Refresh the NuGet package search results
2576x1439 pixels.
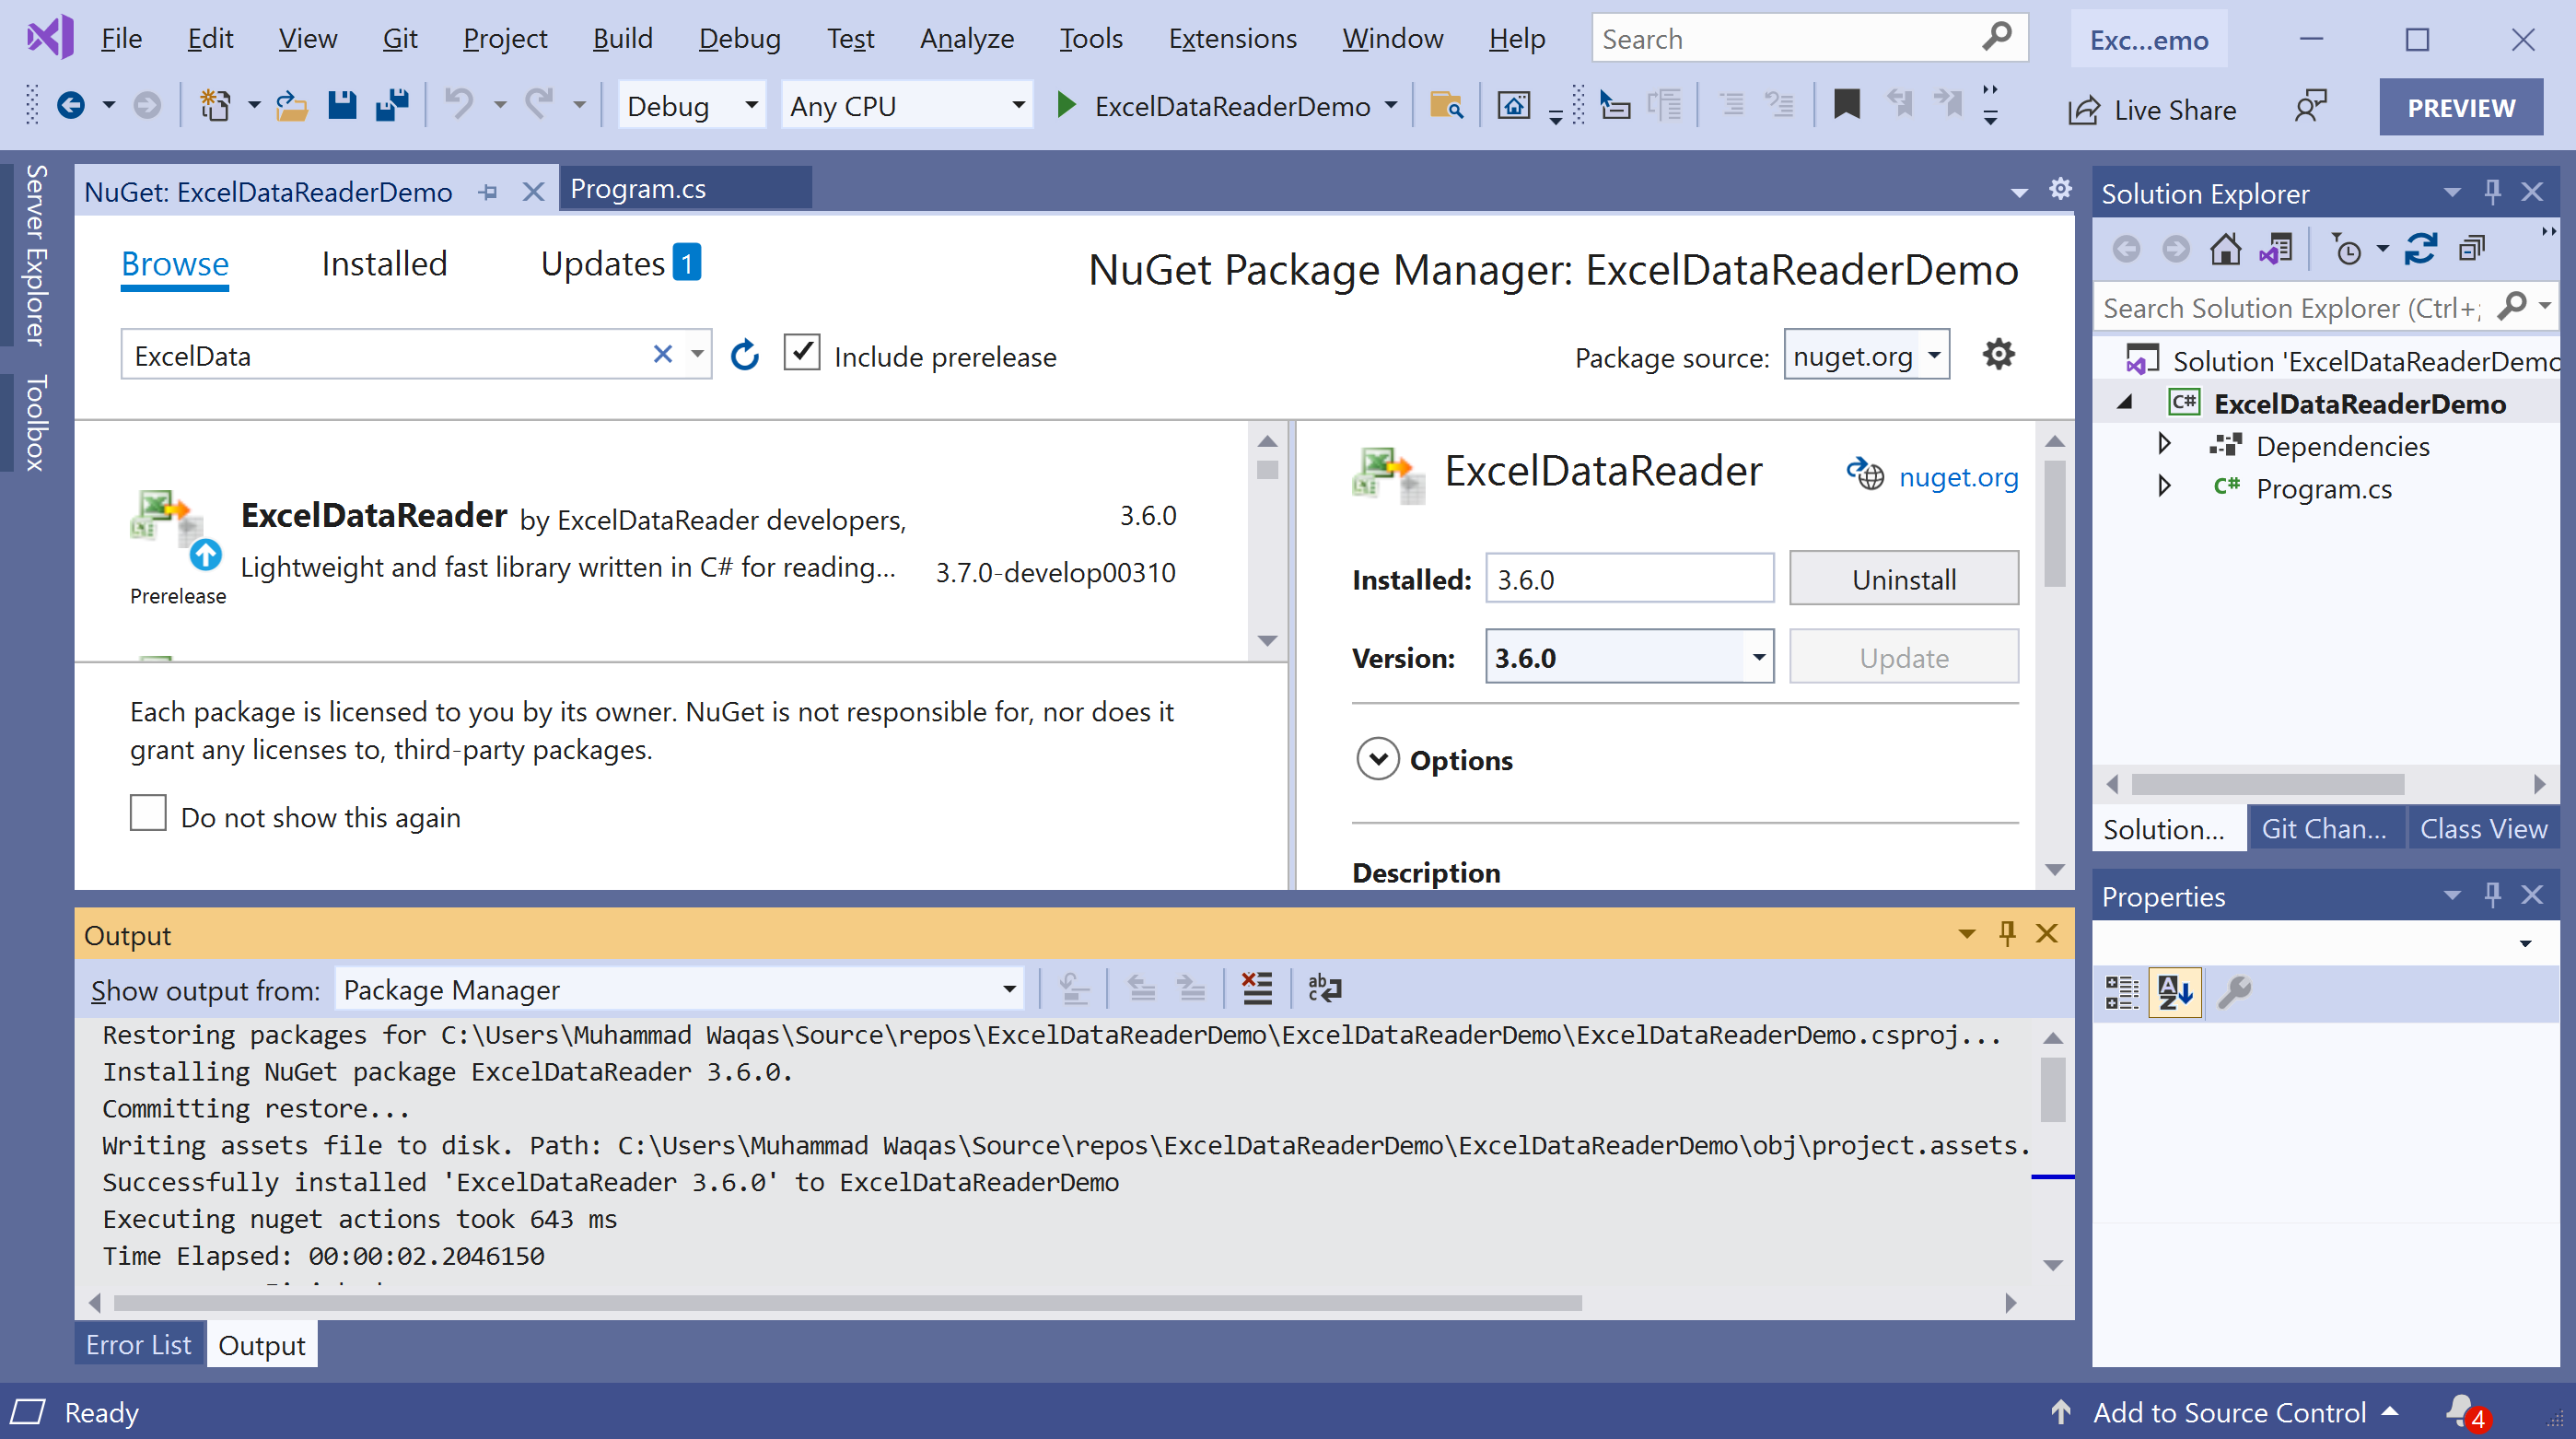(745, 355)
